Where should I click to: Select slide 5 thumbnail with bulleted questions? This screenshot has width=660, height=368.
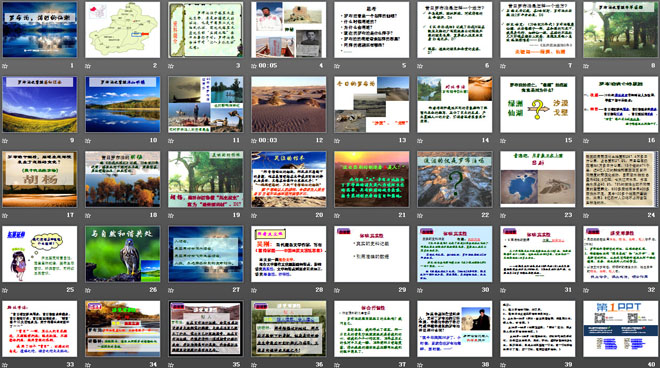coord(372,29)
